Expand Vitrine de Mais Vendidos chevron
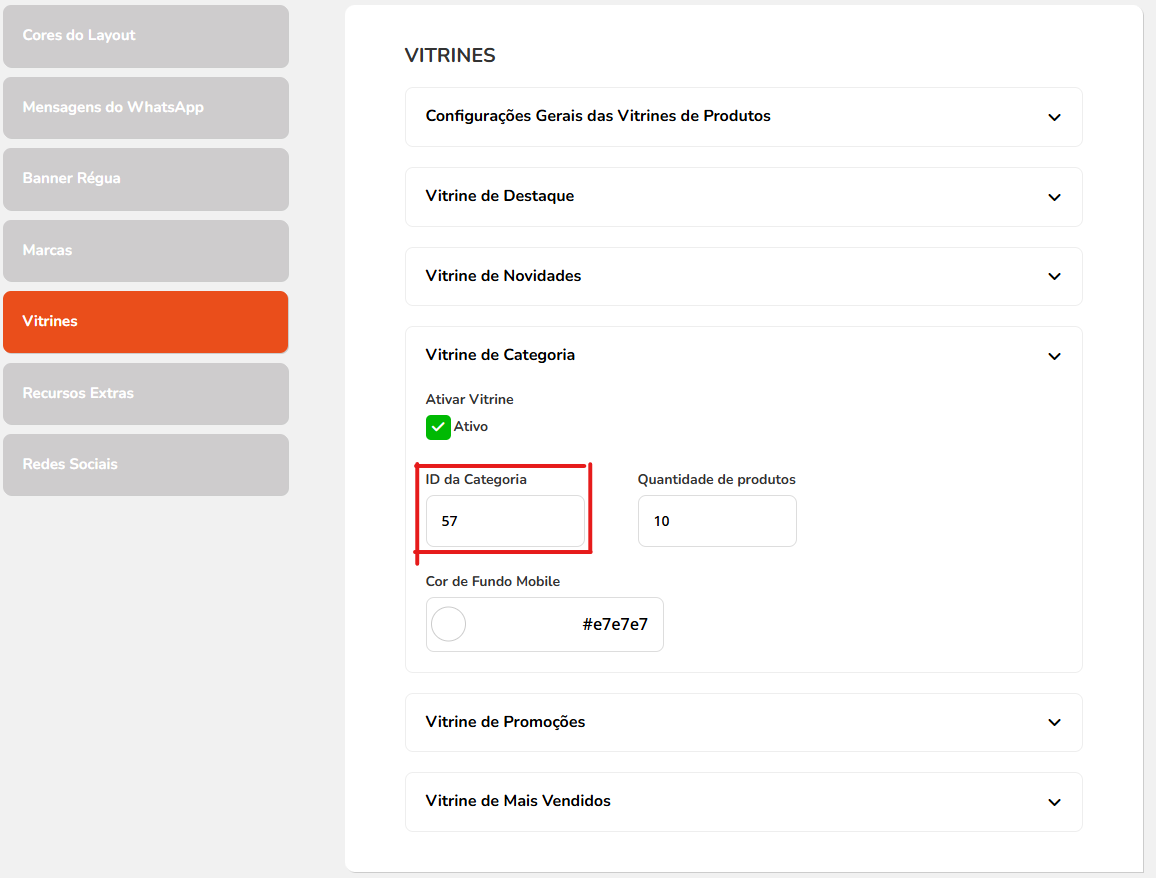 [x=1054, y=802]
